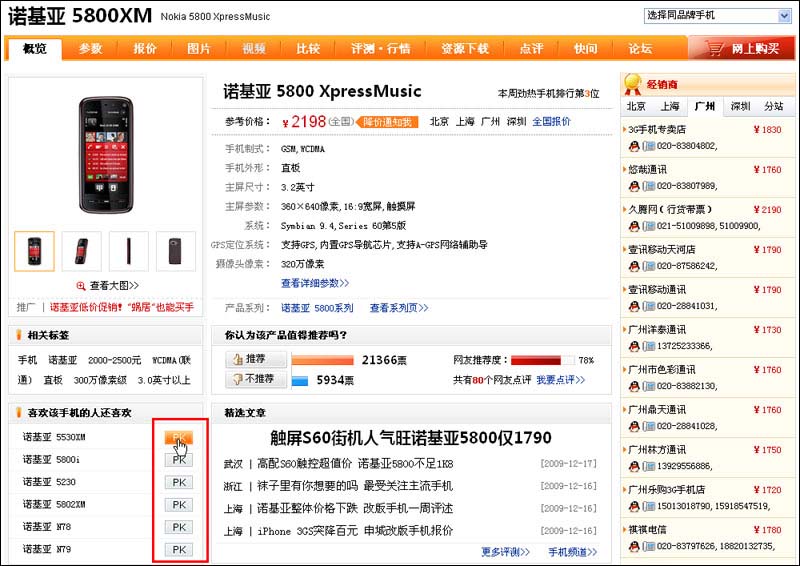Image resolution: width=800 pixels, height=566 pixels.
Task: Select the back-view phone thumbnail
Action: [176, 251]
